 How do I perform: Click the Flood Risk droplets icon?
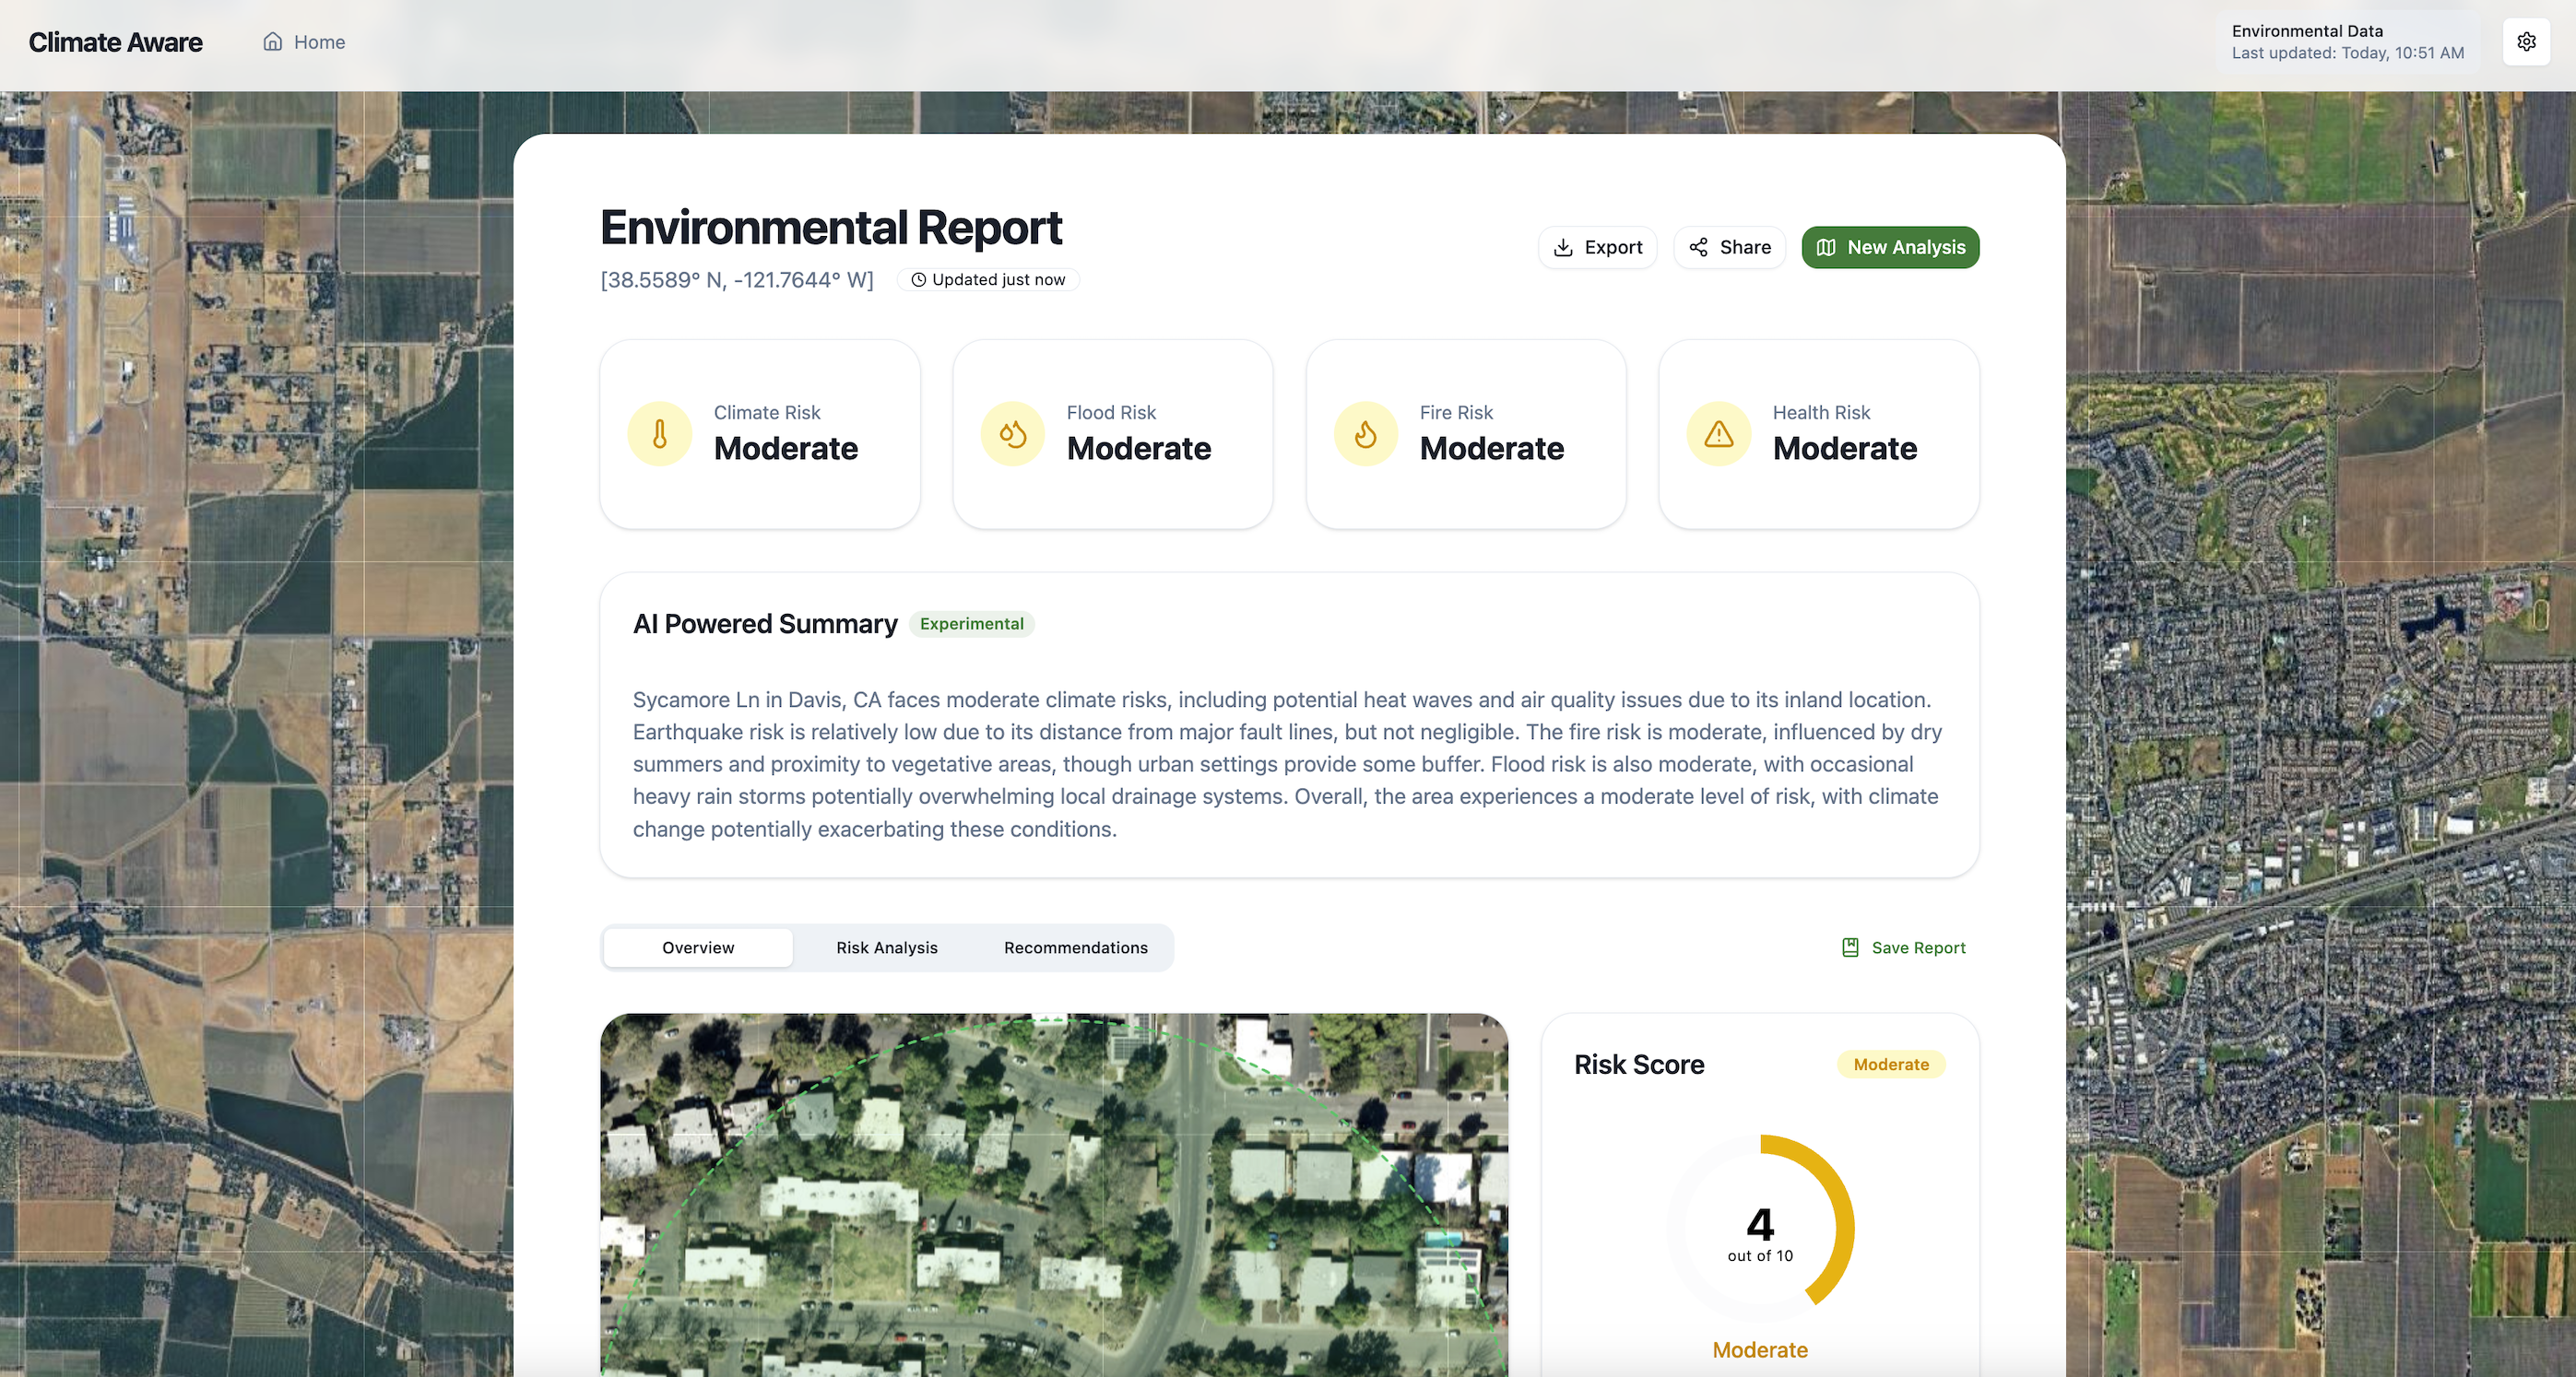point(1012,434)
